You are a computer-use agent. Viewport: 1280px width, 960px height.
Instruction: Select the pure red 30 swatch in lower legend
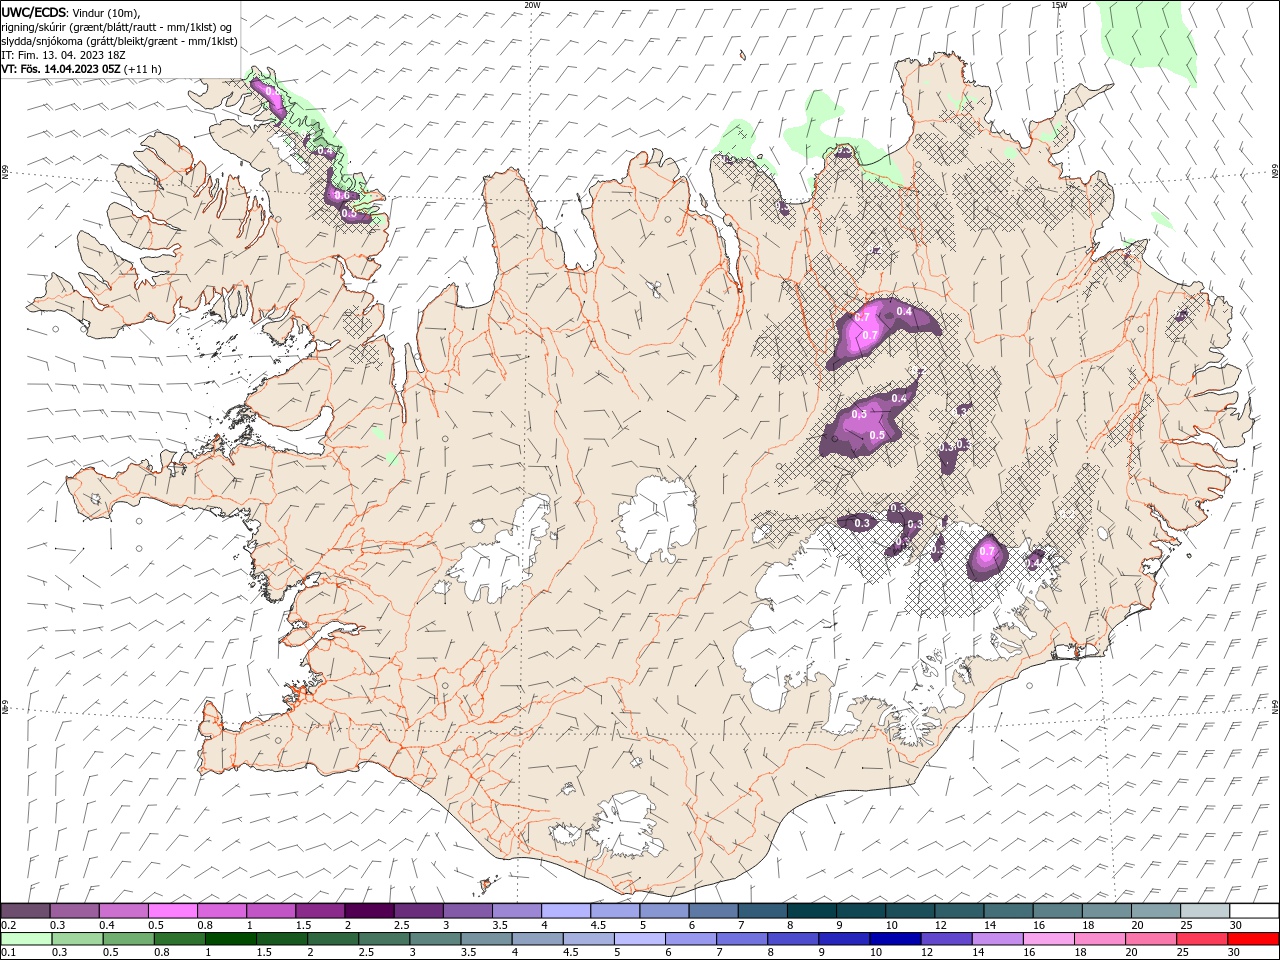[x=1254, y=939]
